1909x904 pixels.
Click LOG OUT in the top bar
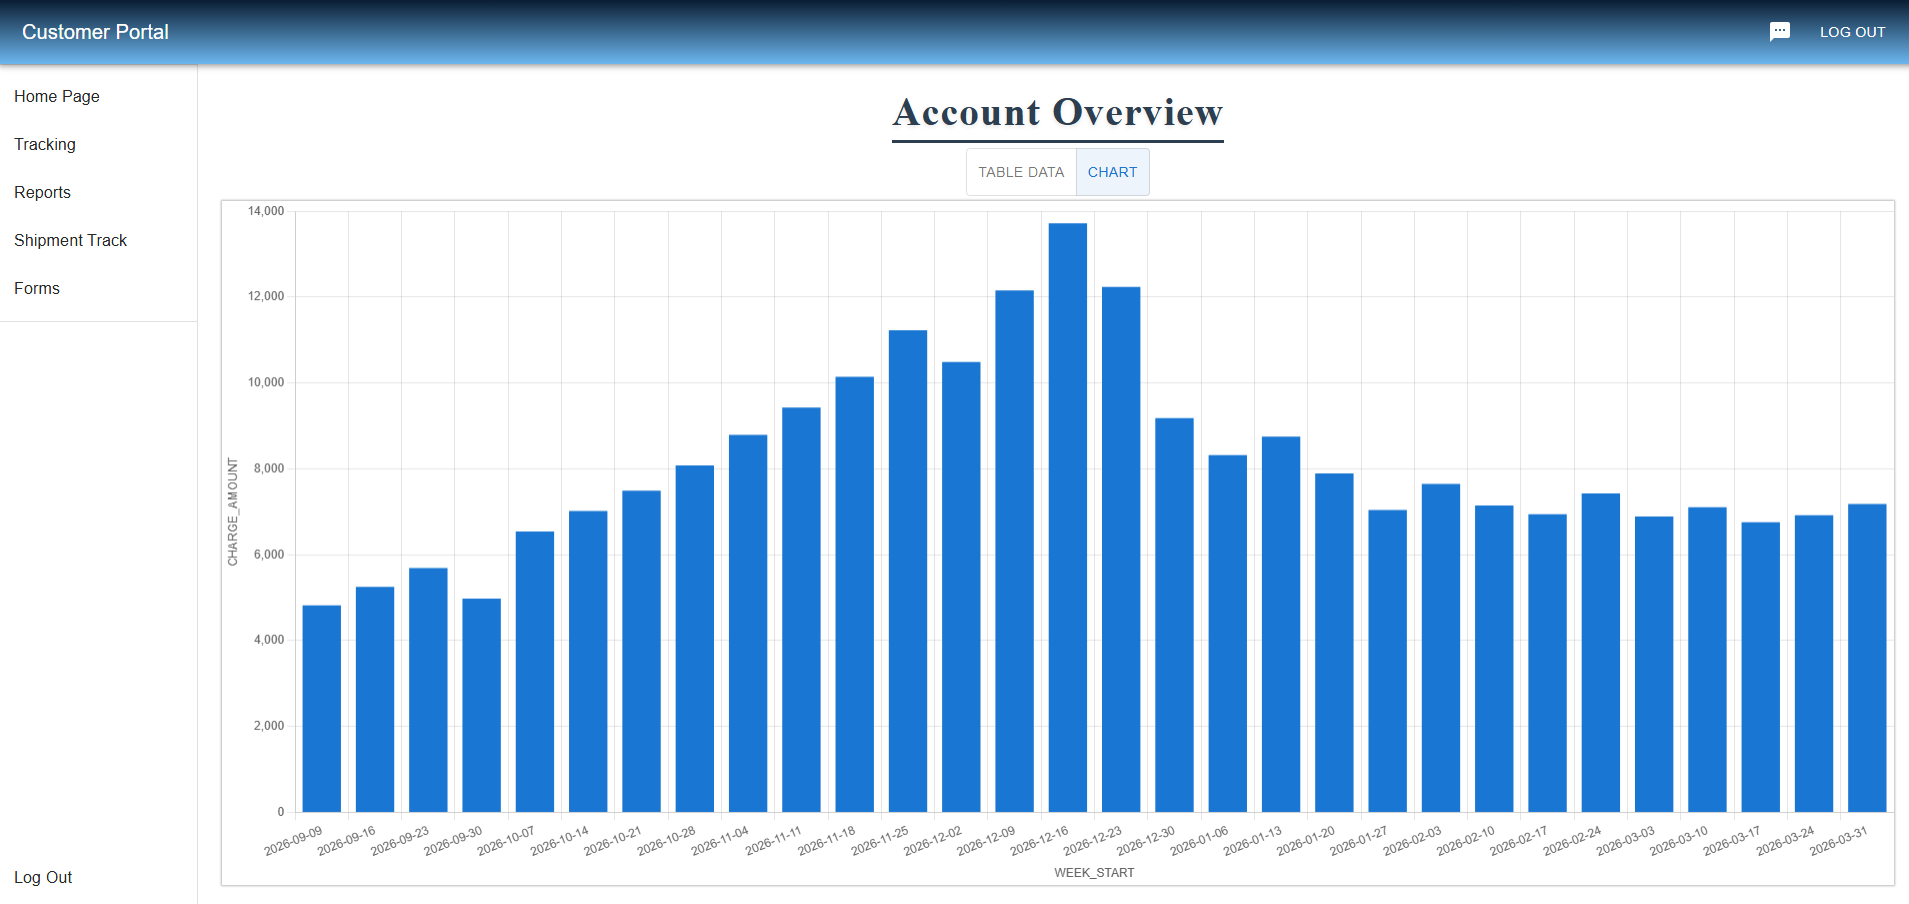point(1852,32)
